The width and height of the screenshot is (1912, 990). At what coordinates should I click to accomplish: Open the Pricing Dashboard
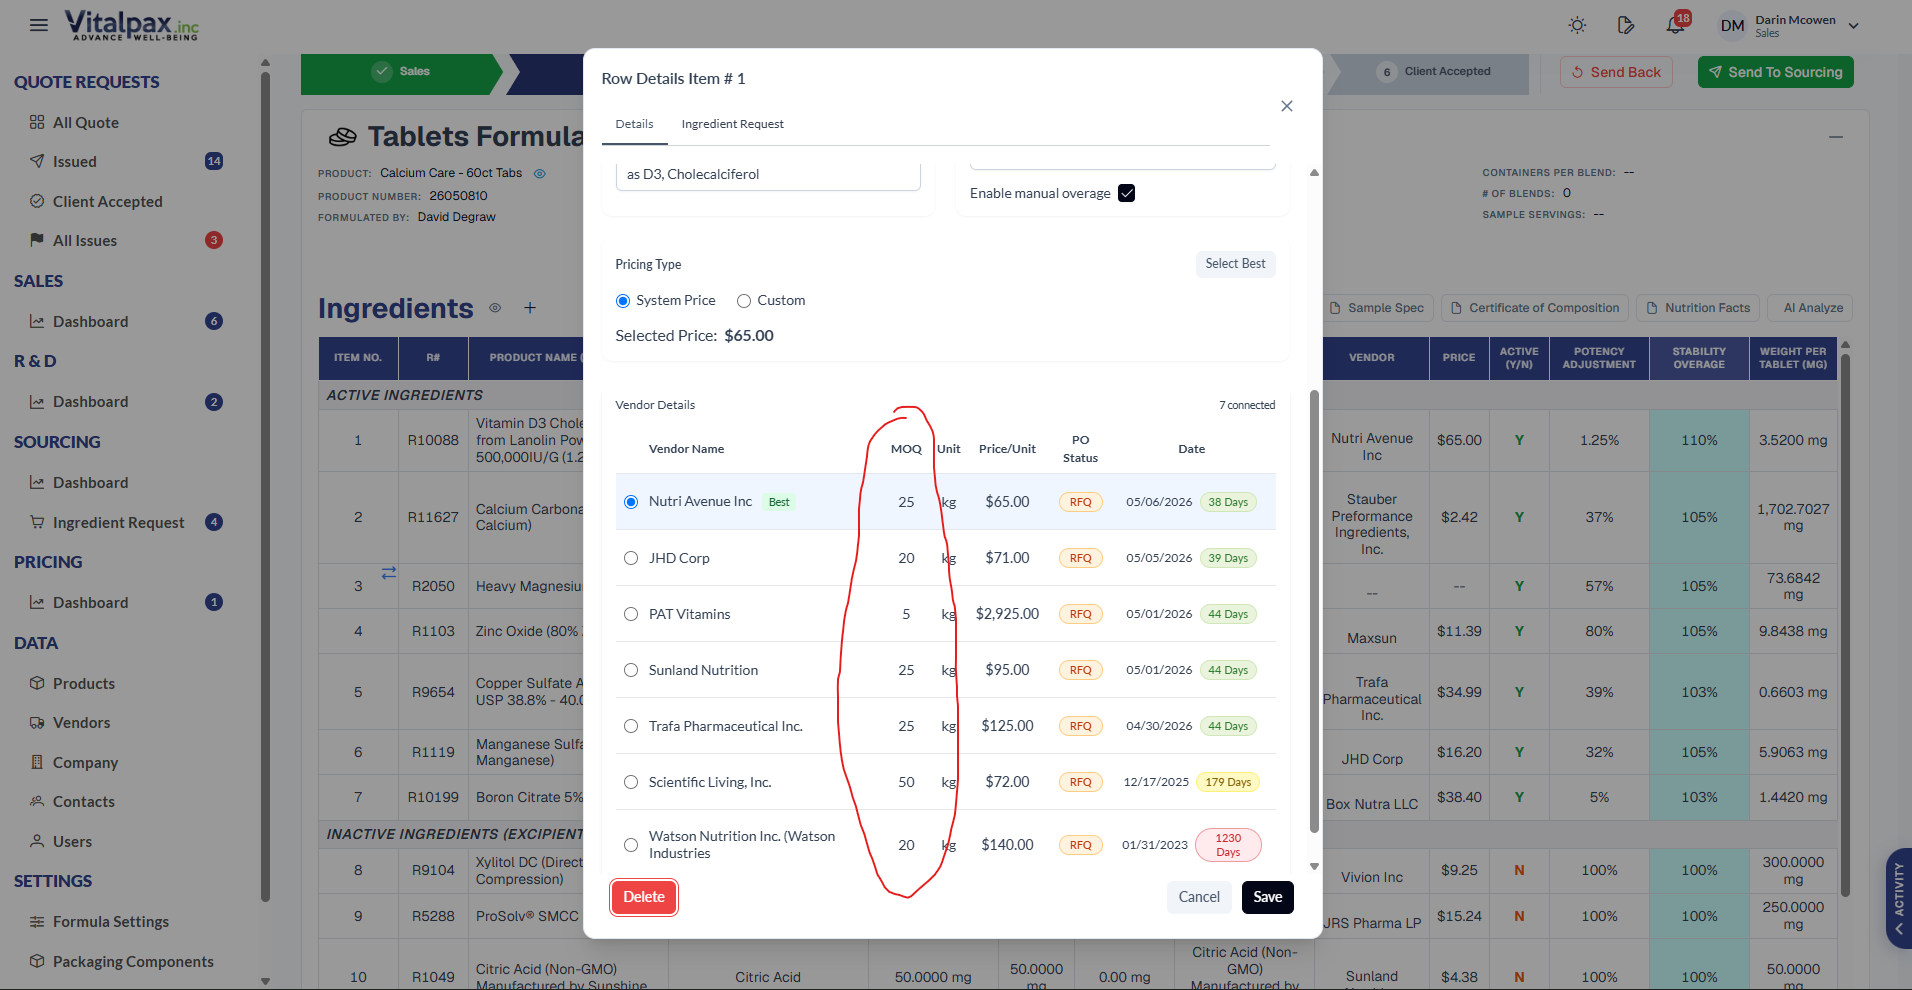90,602
